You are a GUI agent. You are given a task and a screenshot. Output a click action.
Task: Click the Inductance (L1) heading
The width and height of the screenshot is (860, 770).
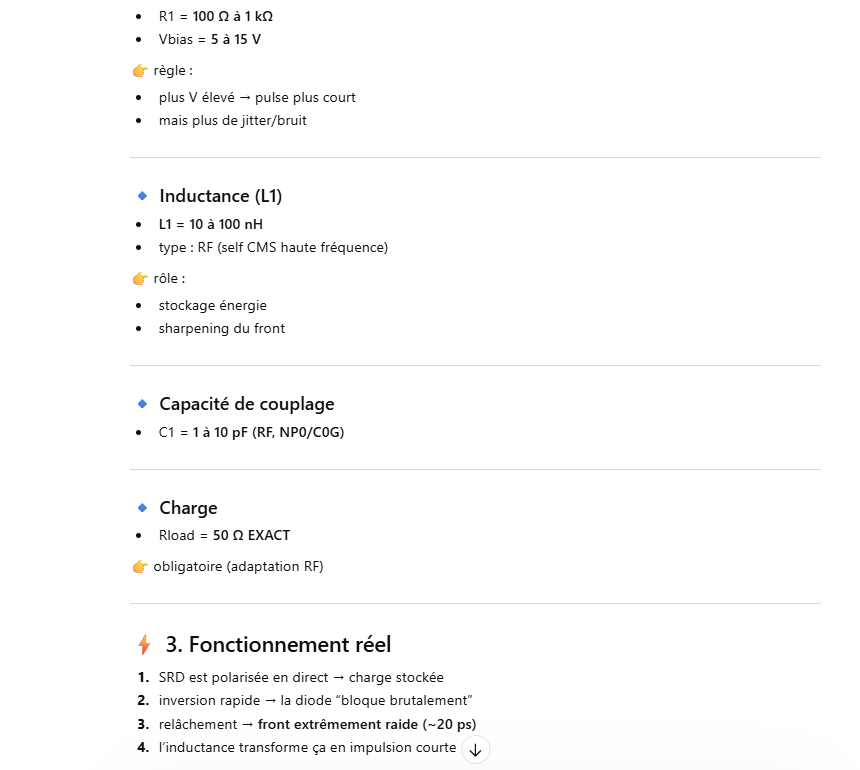pyautogui.click(x=221, y=196)
